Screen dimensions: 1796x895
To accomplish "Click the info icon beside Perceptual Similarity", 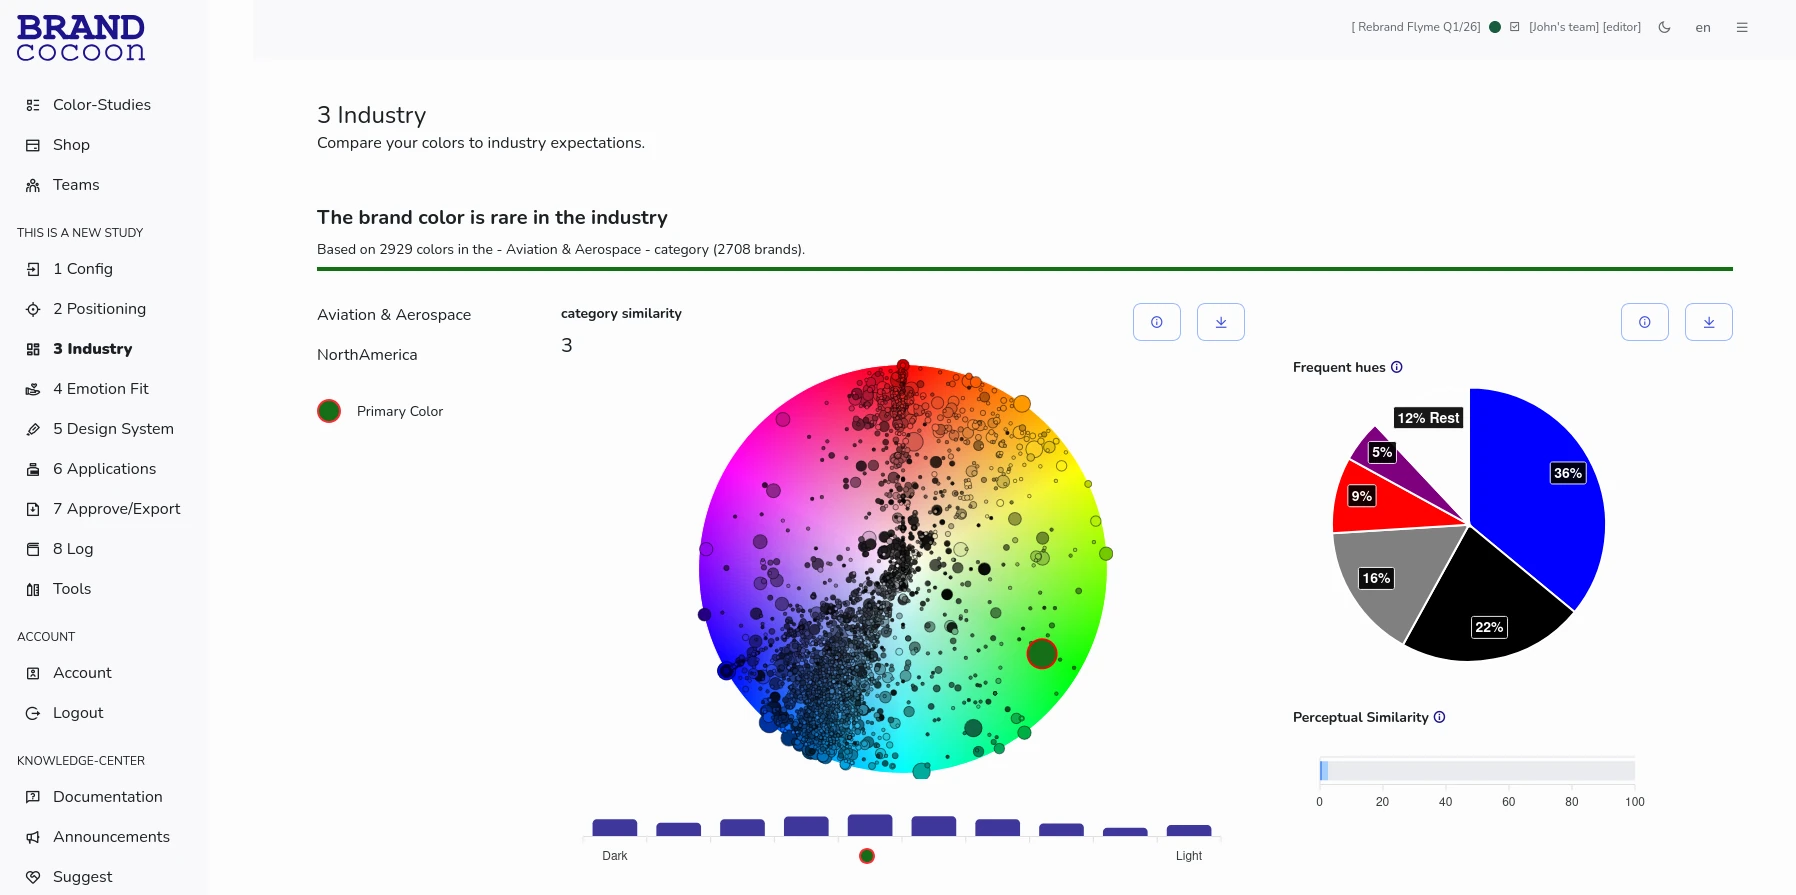I will 1440,717.
